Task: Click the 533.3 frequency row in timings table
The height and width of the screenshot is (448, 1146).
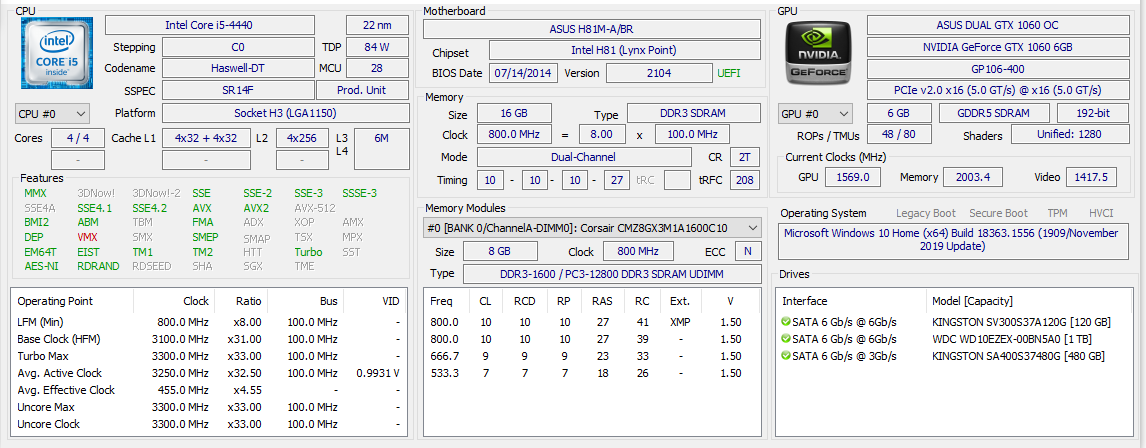Action: (591, 373)
